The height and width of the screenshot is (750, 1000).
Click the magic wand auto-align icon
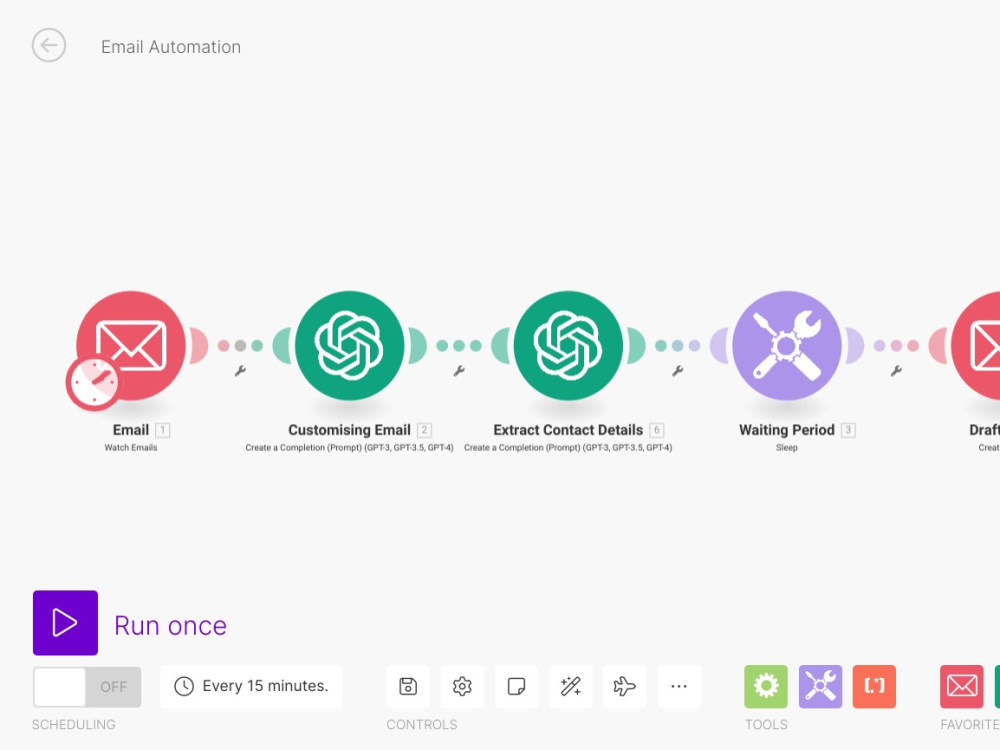[571, 686]
